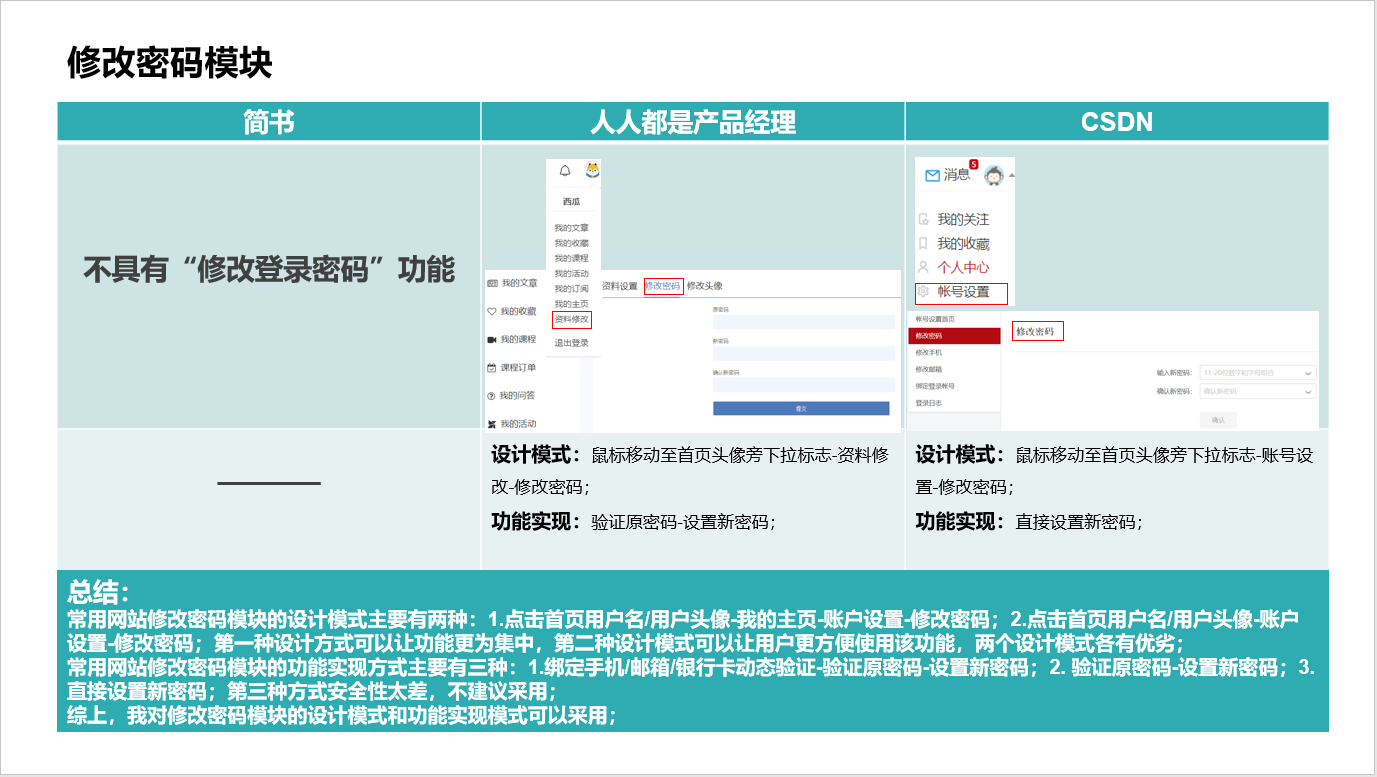This screenshot has height=777, width=1377.
Task: Click the gear icon before 帐号设置
Action: coord(924,292)
